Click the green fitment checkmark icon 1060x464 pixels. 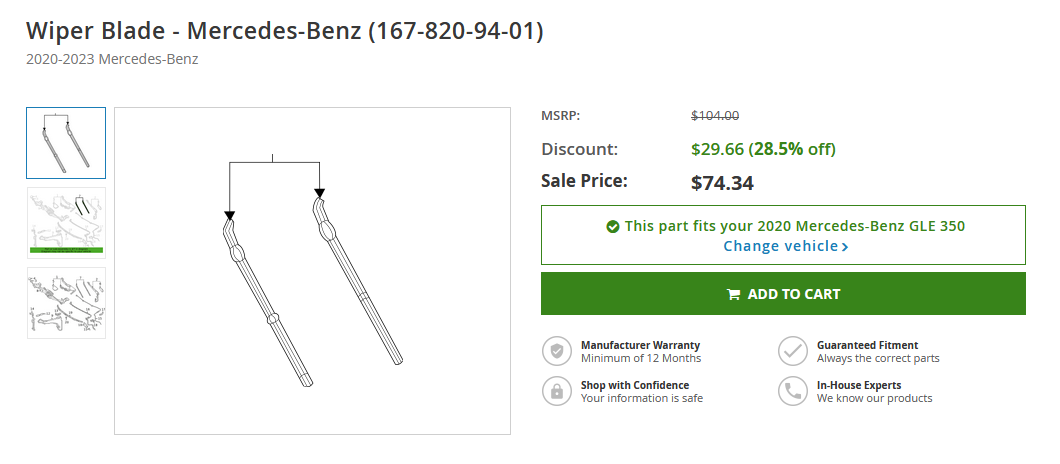tap(612, 227)
